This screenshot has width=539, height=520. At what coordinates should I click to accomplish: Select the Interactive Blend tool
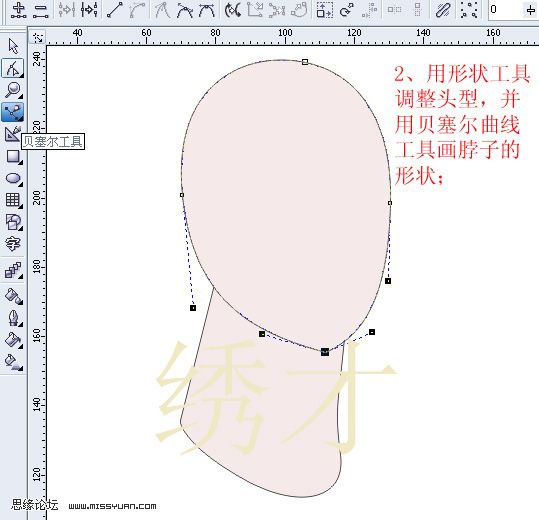point(13,270)
